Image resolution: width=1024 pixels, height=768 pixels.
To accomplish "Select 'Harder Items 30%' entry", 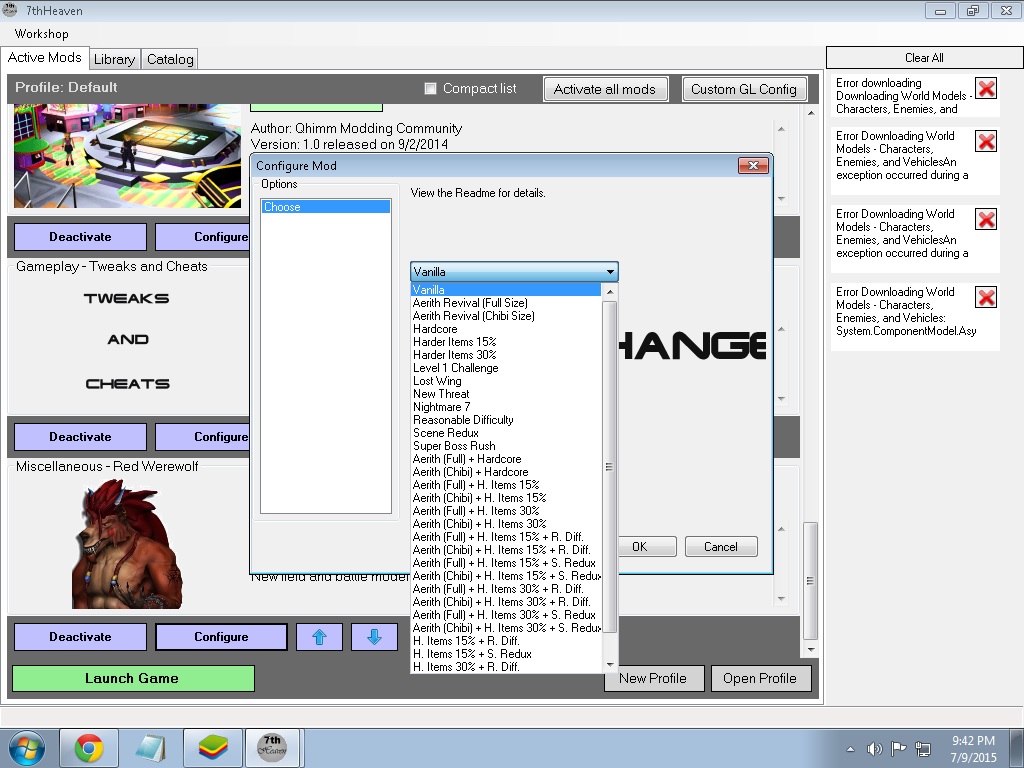I will point(506,355).
